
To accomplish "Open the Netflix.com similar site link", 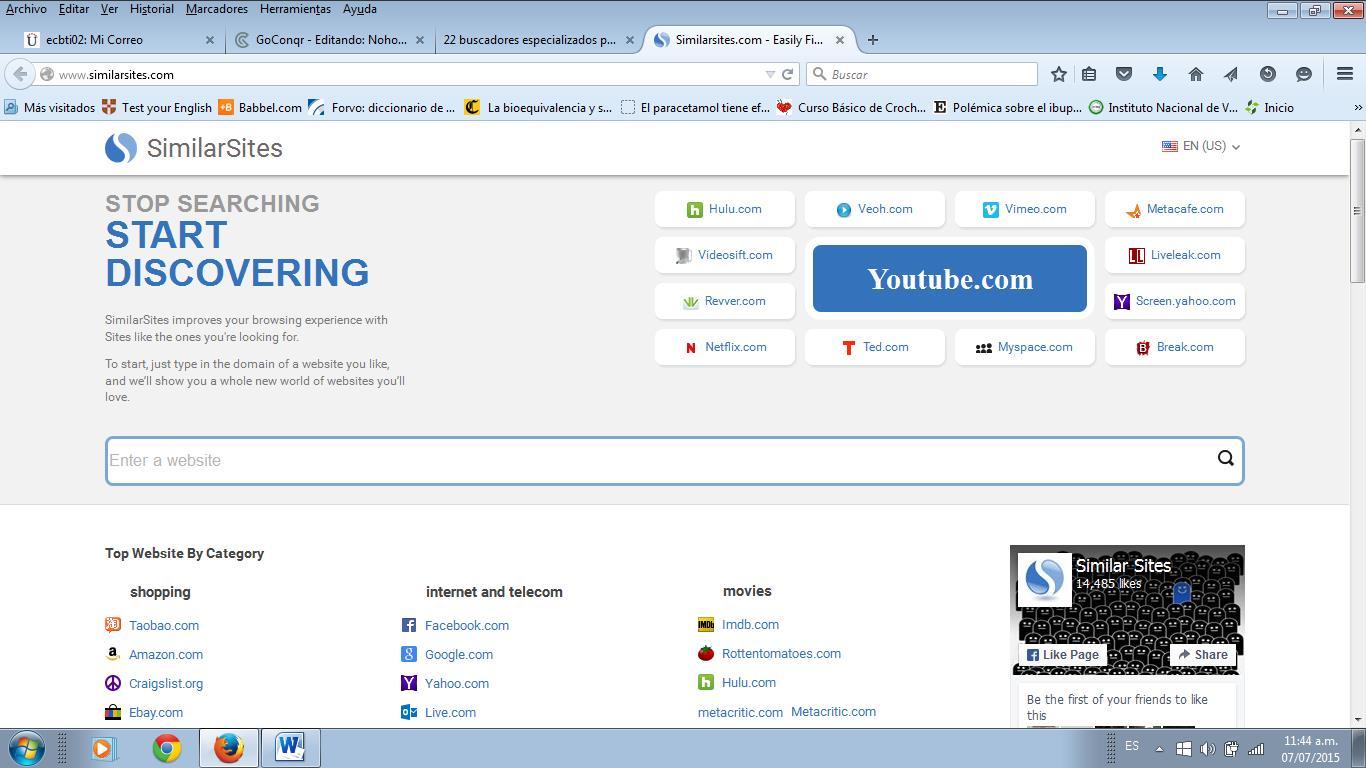I will (734, 347).
